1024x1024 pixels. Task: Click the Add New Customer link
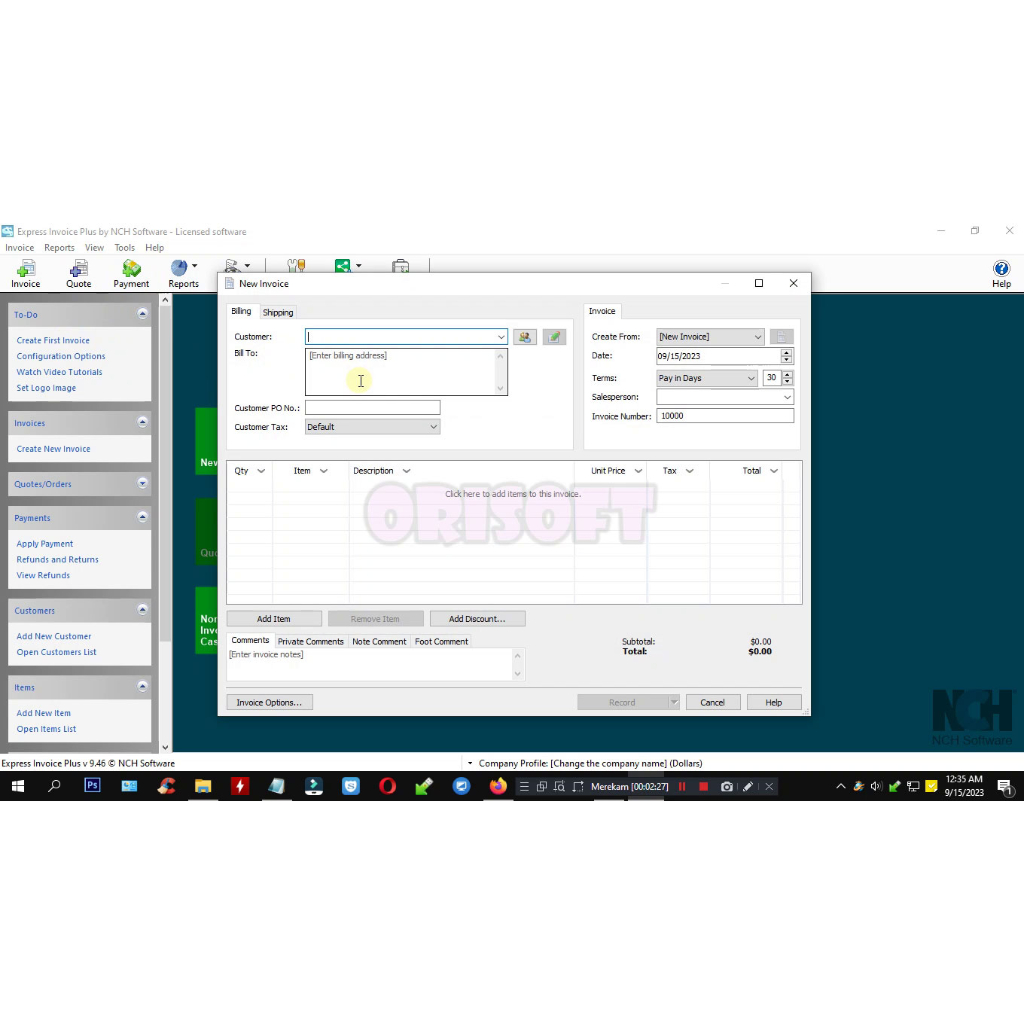click(54, 636)
